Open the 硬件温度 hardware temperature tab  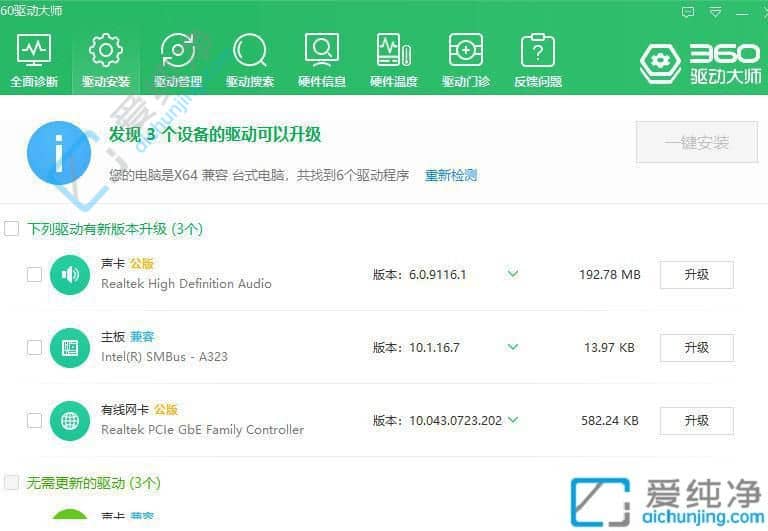[x=394, y=61]
